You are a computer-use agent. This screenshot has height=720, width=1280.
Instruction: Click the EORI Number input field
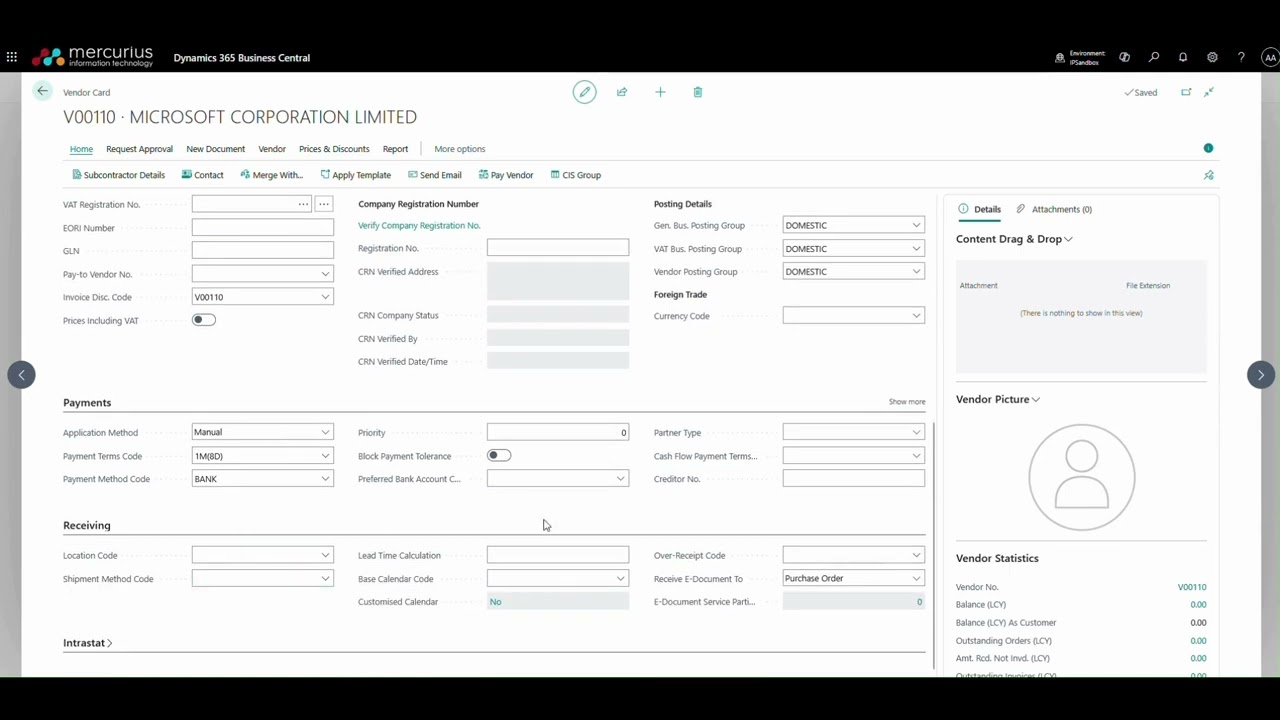tap(263, 228)
